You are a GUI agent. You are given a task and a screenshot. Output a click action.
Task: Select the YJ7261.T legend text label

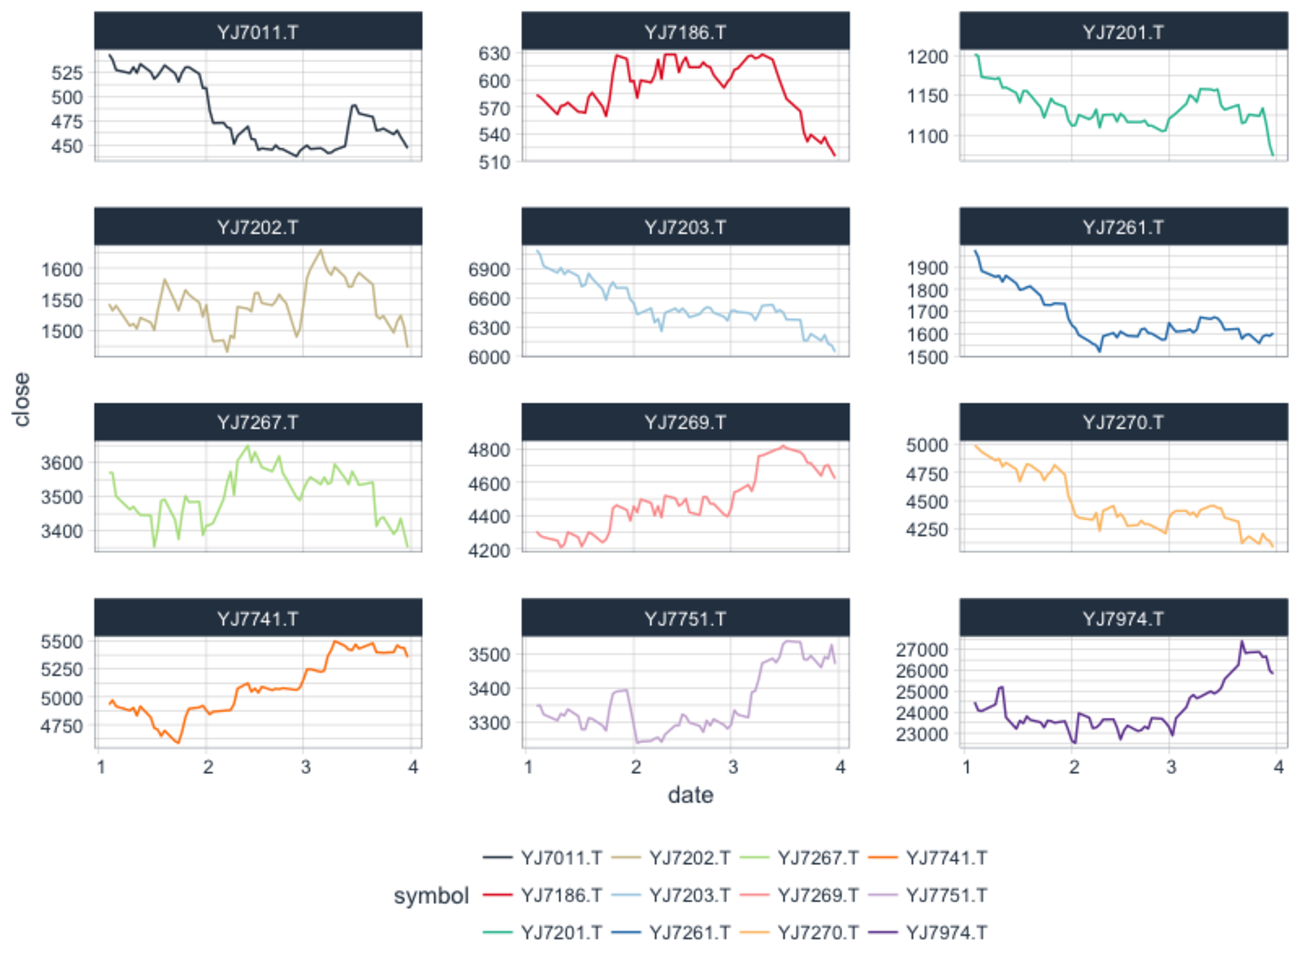[689, 933]
